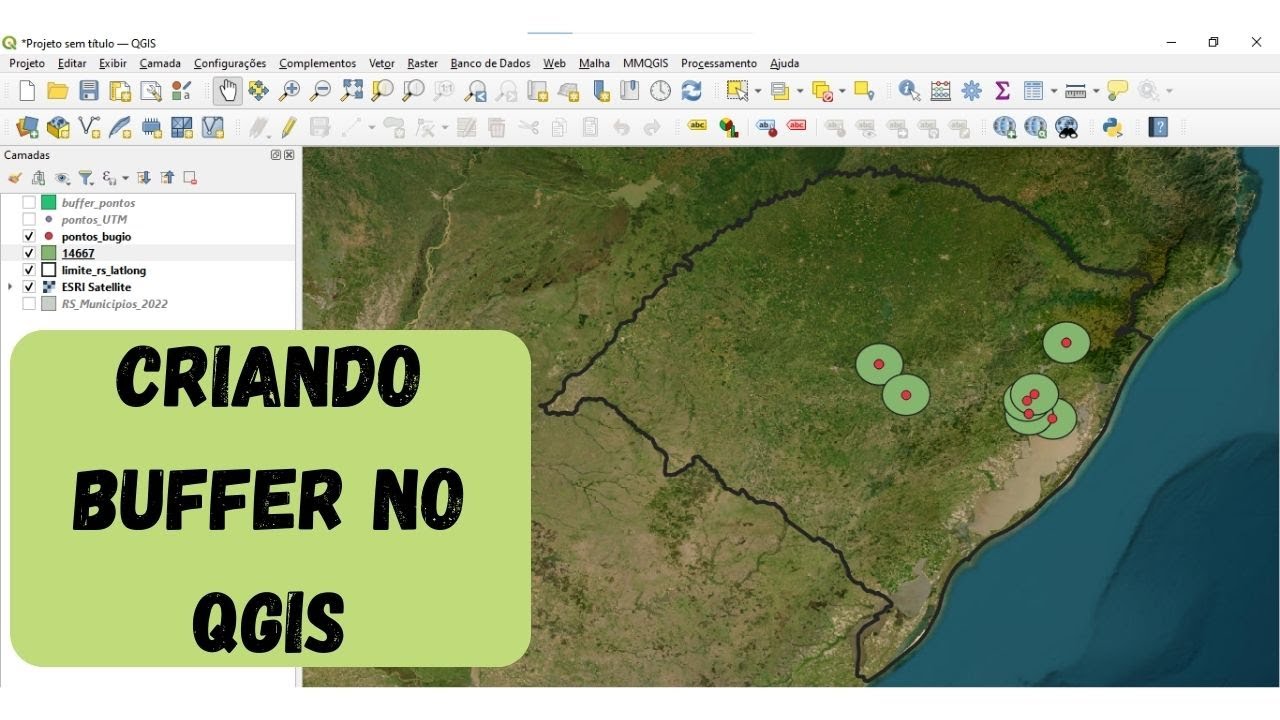The height and width of the screenshot is (720, 1280).
Task: Activate the Zoom In magnifier tool
Action: [289, 91]
